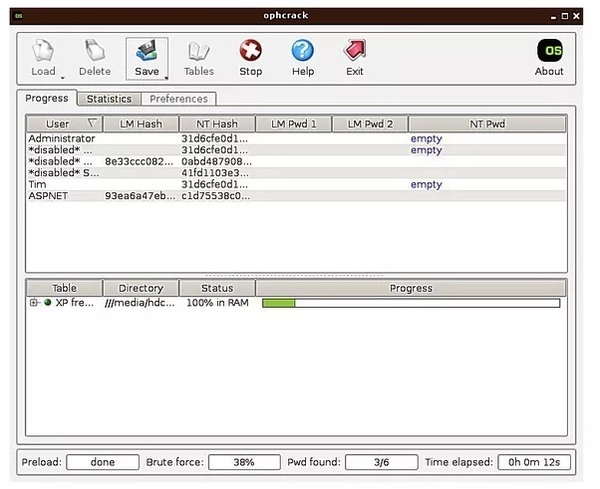Open the Save dropdown arrow
The width and height of the screenshot is (600, 489).
click(x=166, y=78)
